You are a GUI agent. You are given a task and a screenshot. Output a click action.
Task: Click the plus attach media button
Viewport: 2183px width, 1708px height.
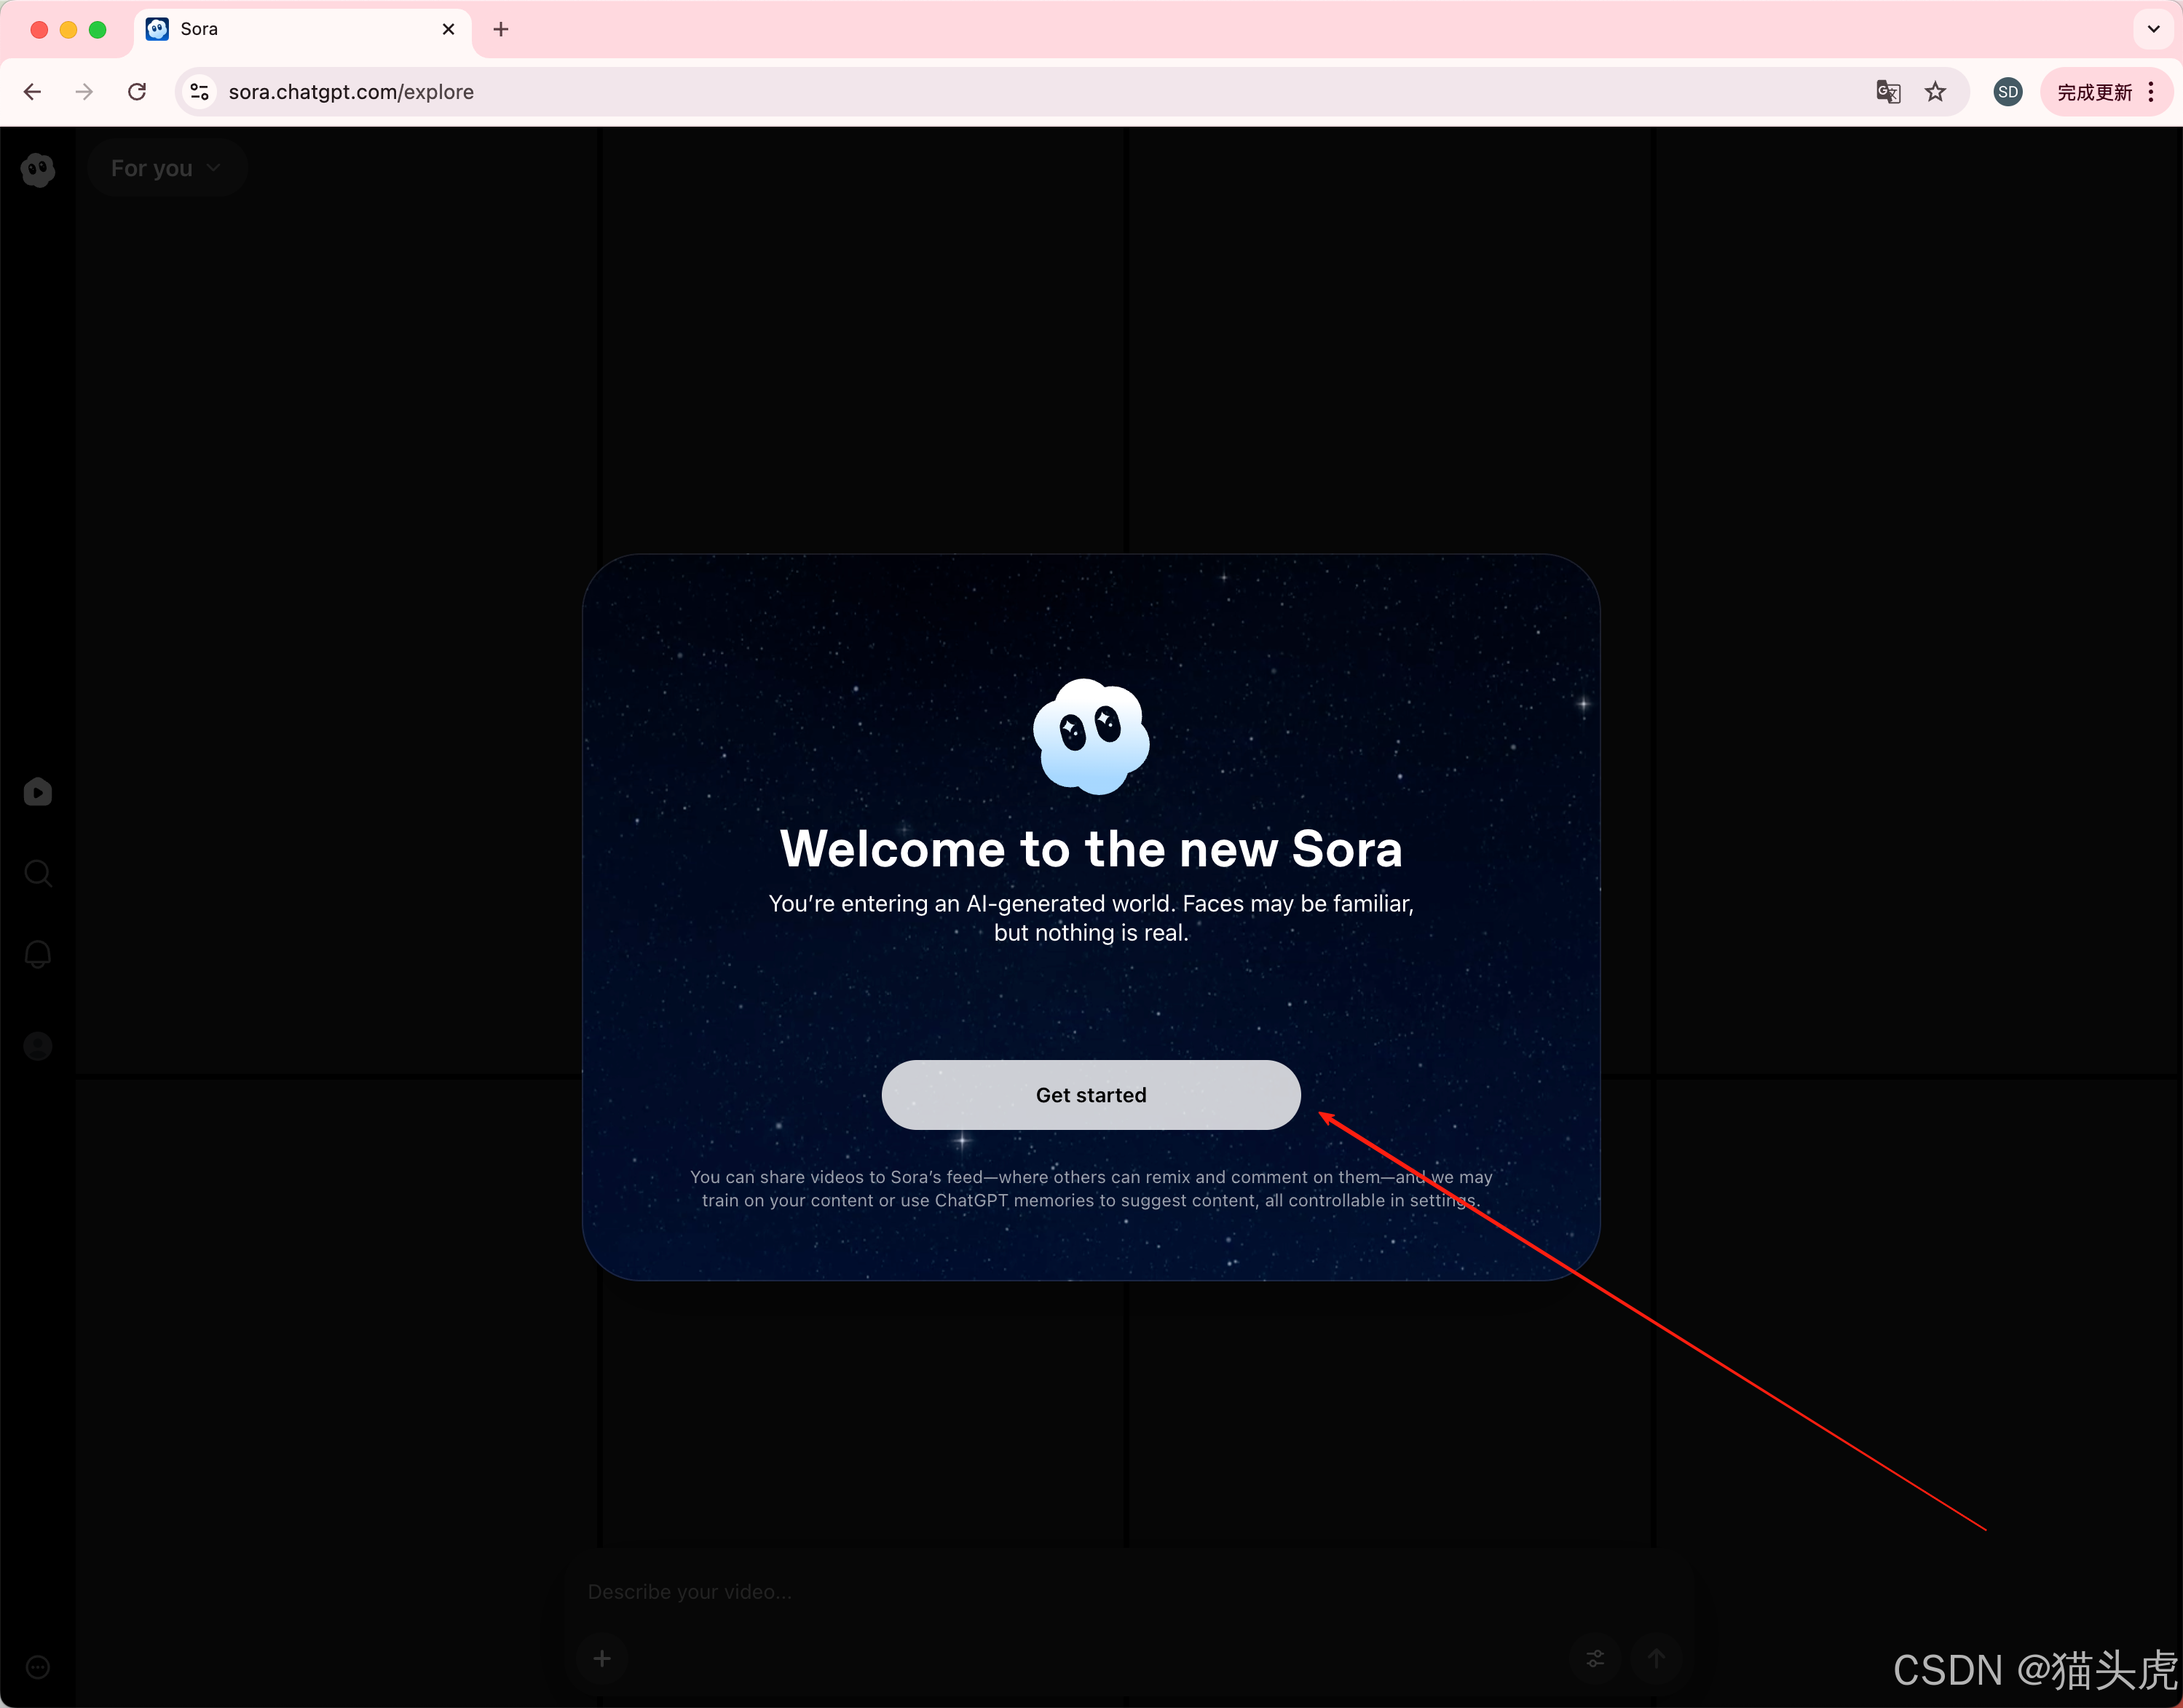click(602, 1659)
